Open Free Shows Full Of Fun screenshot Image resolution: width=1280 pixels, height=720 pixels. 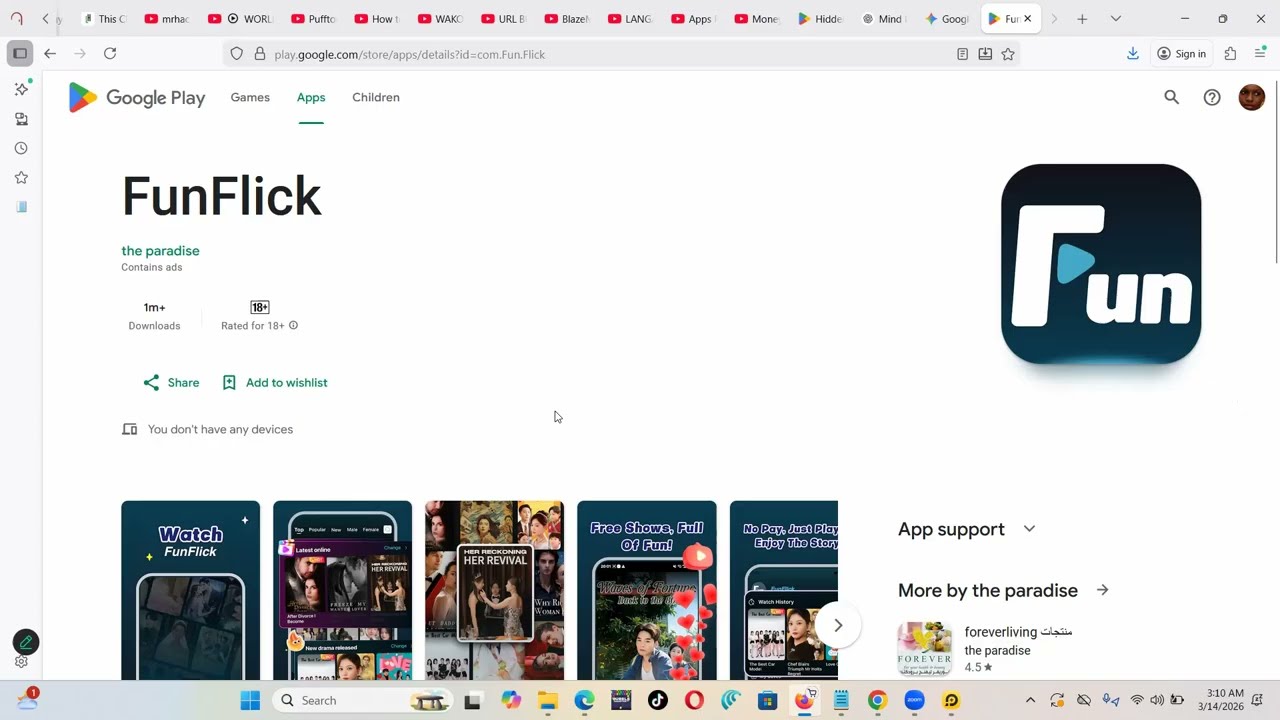(647, 590)
